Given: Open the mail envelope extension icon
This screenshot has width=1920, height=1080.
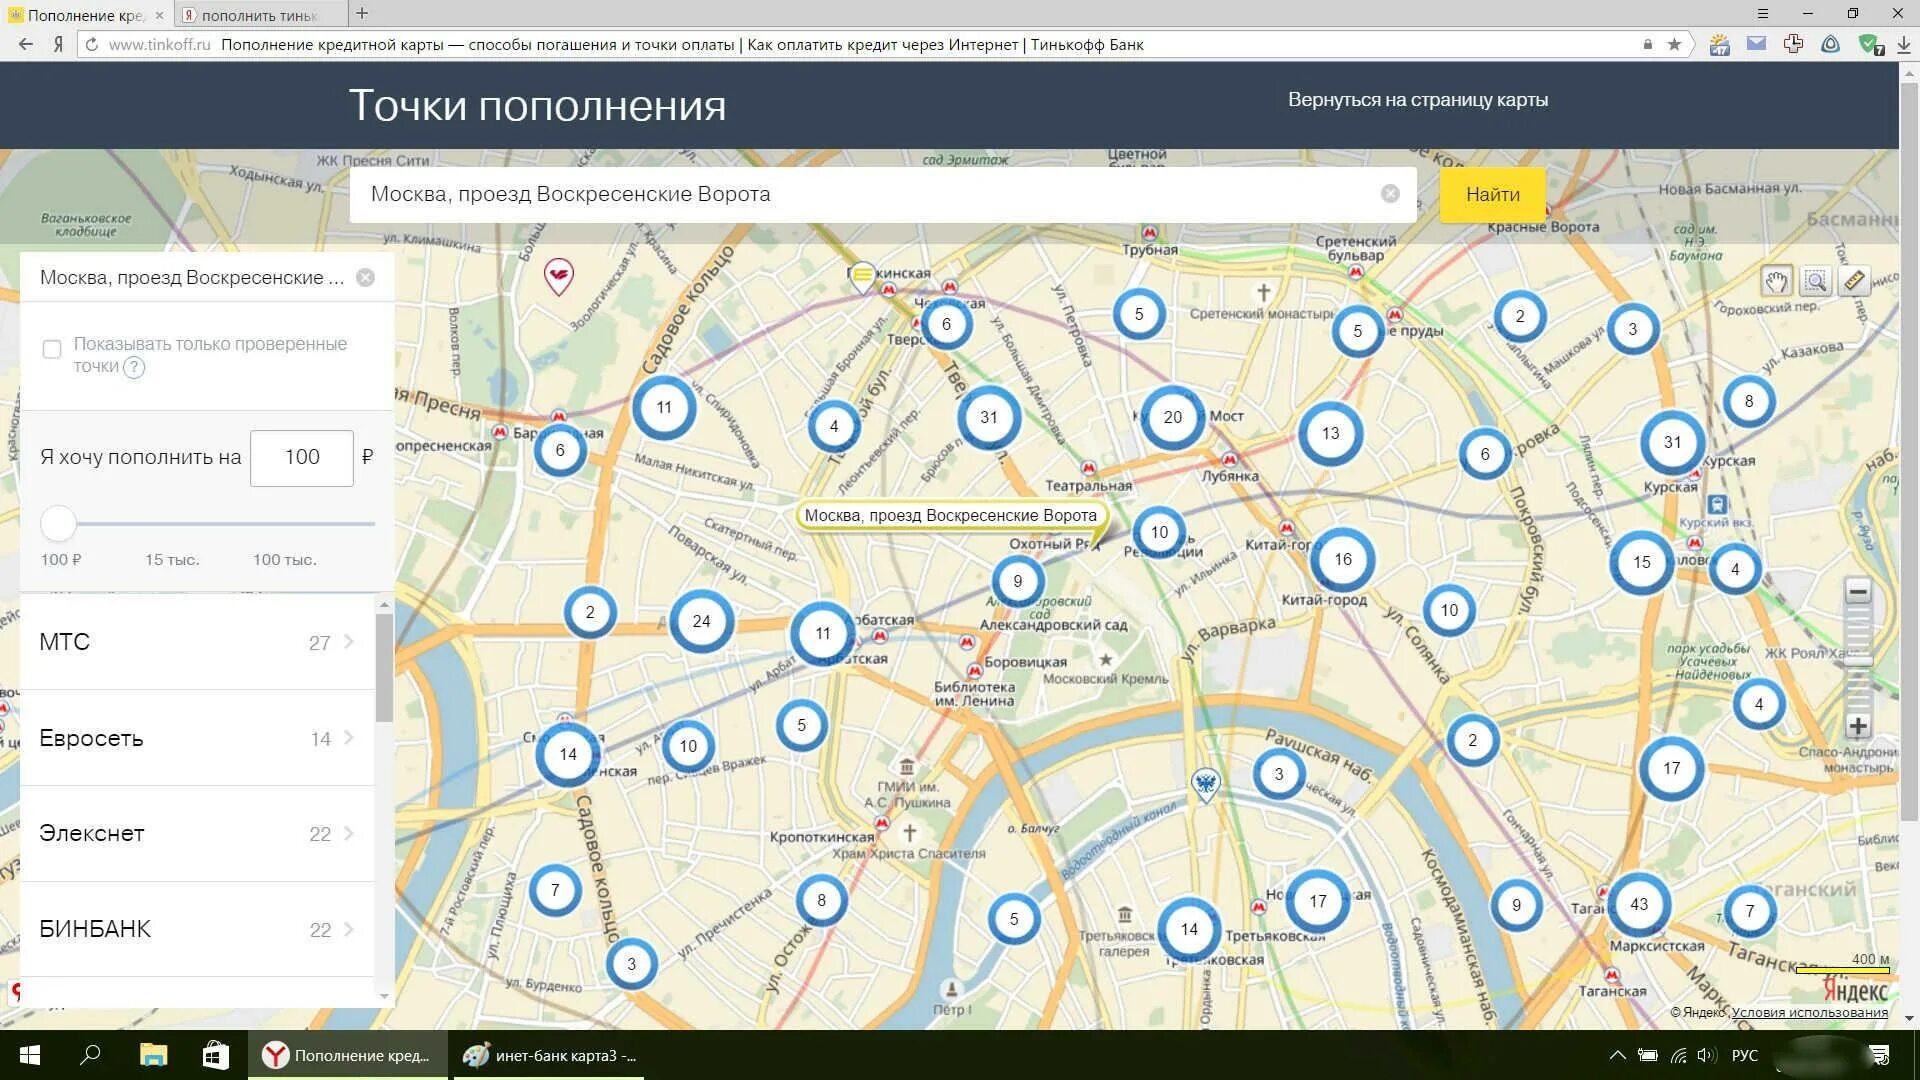Looking at the screenshot, I should 1756,44.
